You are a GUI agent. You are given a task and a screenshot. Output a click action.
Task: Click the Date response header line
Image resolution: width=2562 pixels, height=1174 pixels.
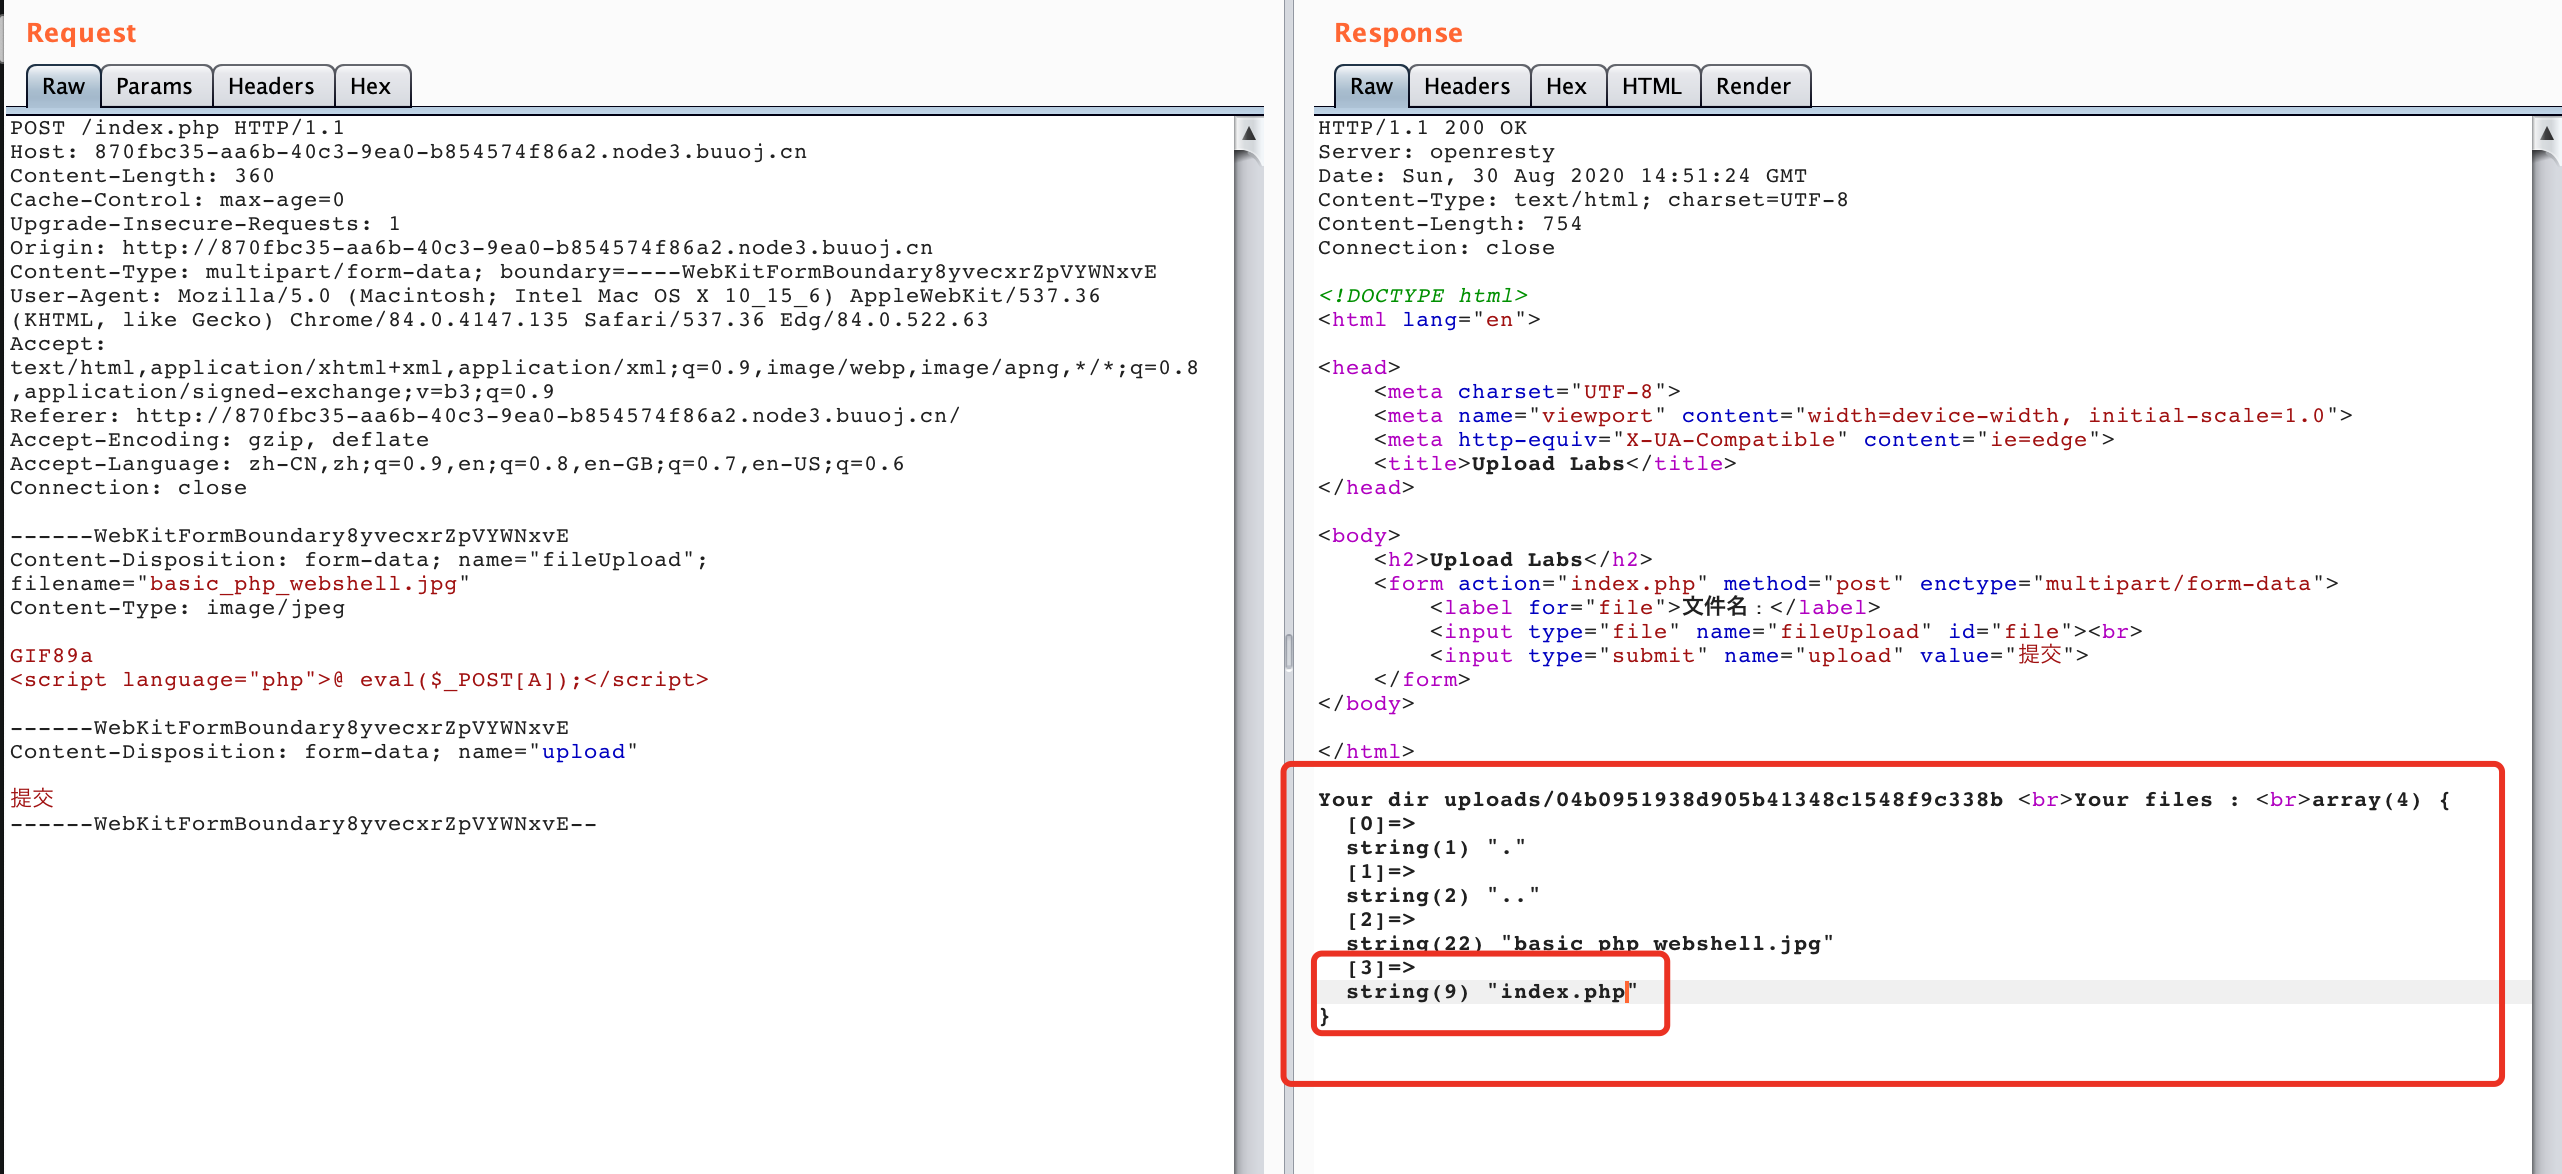[1562, 176]
